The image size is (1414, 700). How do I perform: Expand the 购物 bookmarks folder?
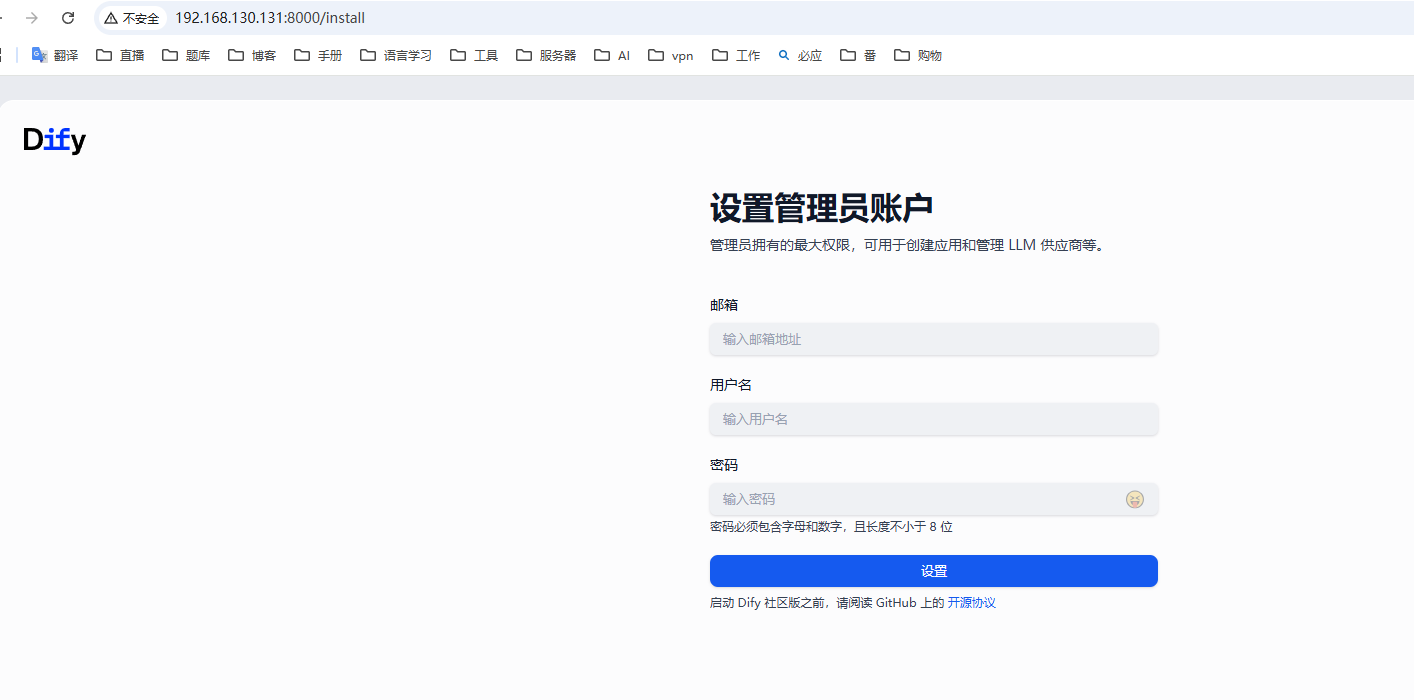[918, 55]
